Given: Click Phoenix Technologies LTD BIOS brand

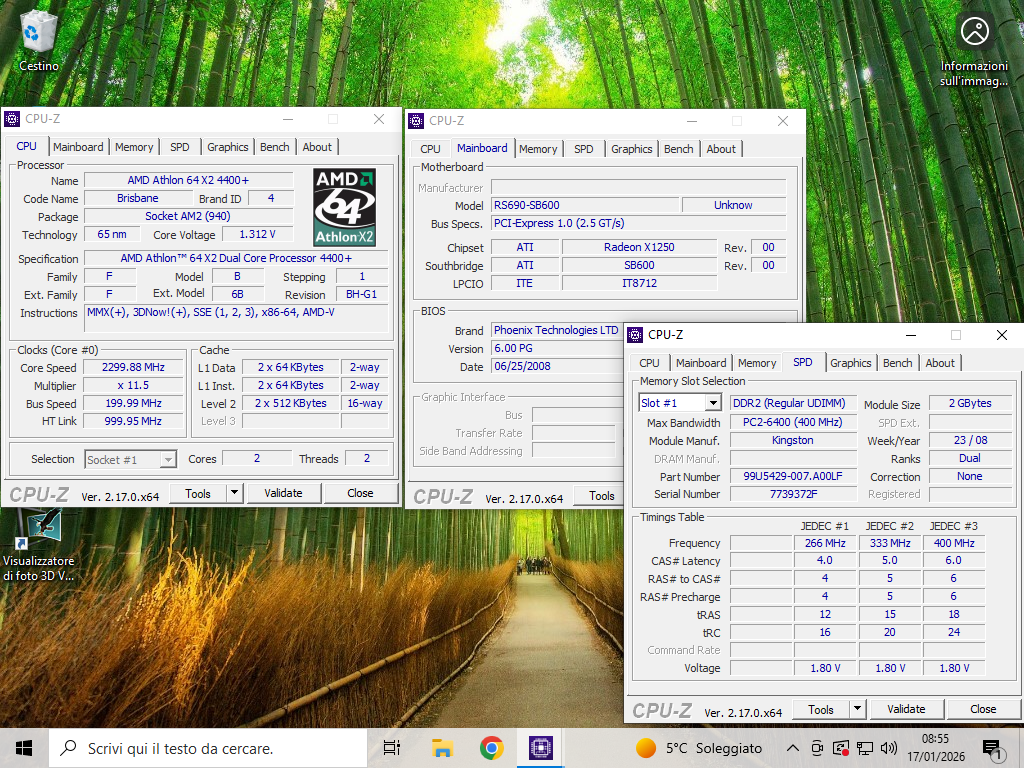Looking at the screenshot, I should (555, 330).
